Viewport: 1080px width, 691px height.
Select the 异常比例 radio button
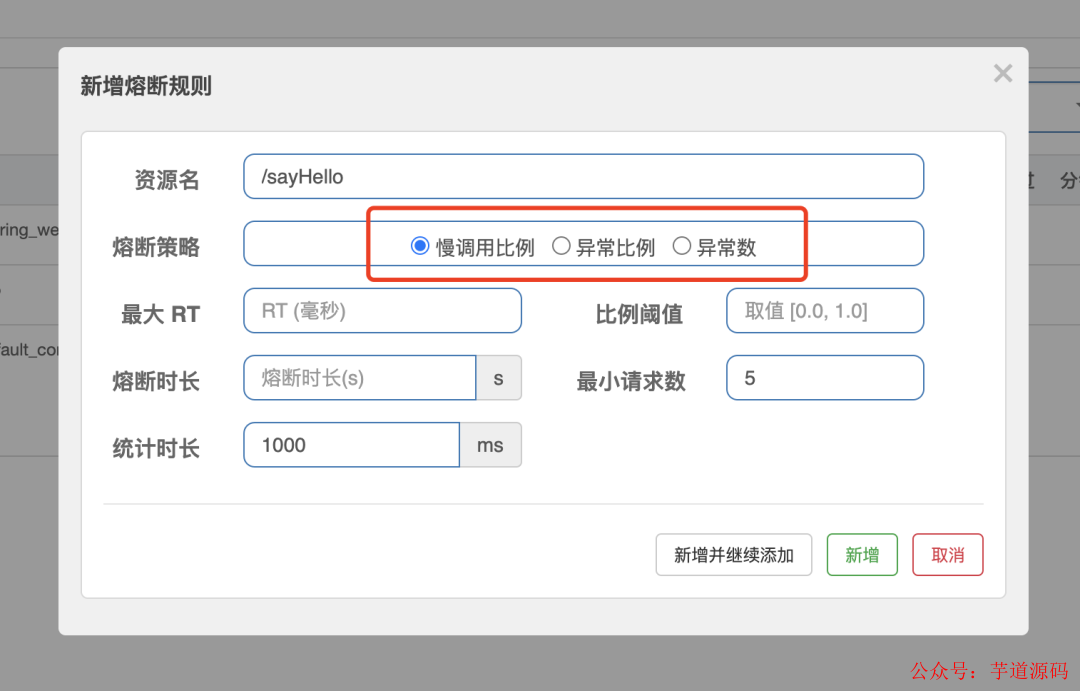[x=561, y=247]
